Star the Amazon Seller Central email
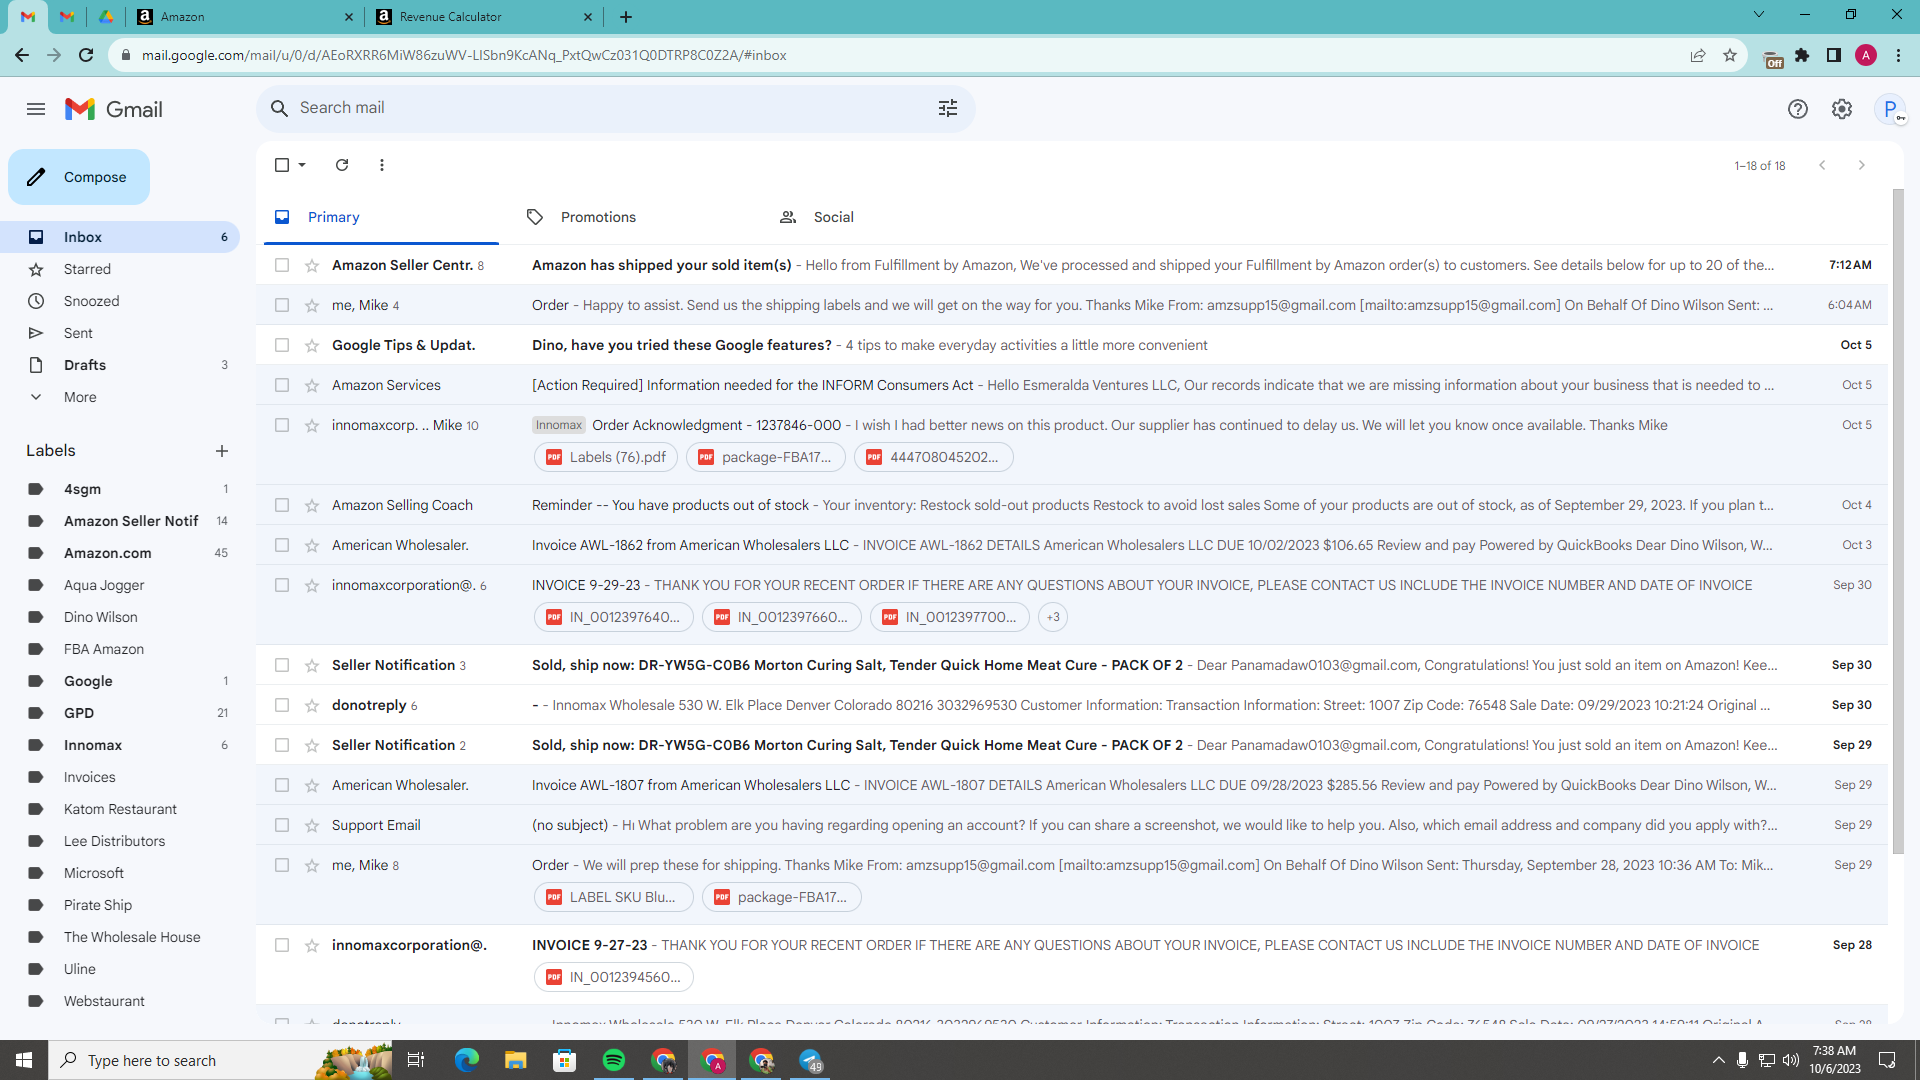 coord(312,265)
